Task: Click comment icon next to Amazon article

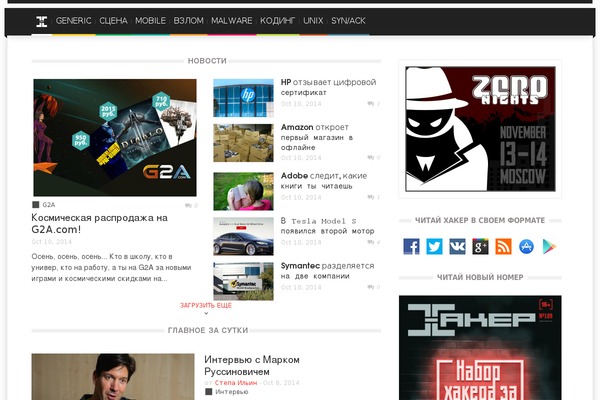Action: [370, 158]
